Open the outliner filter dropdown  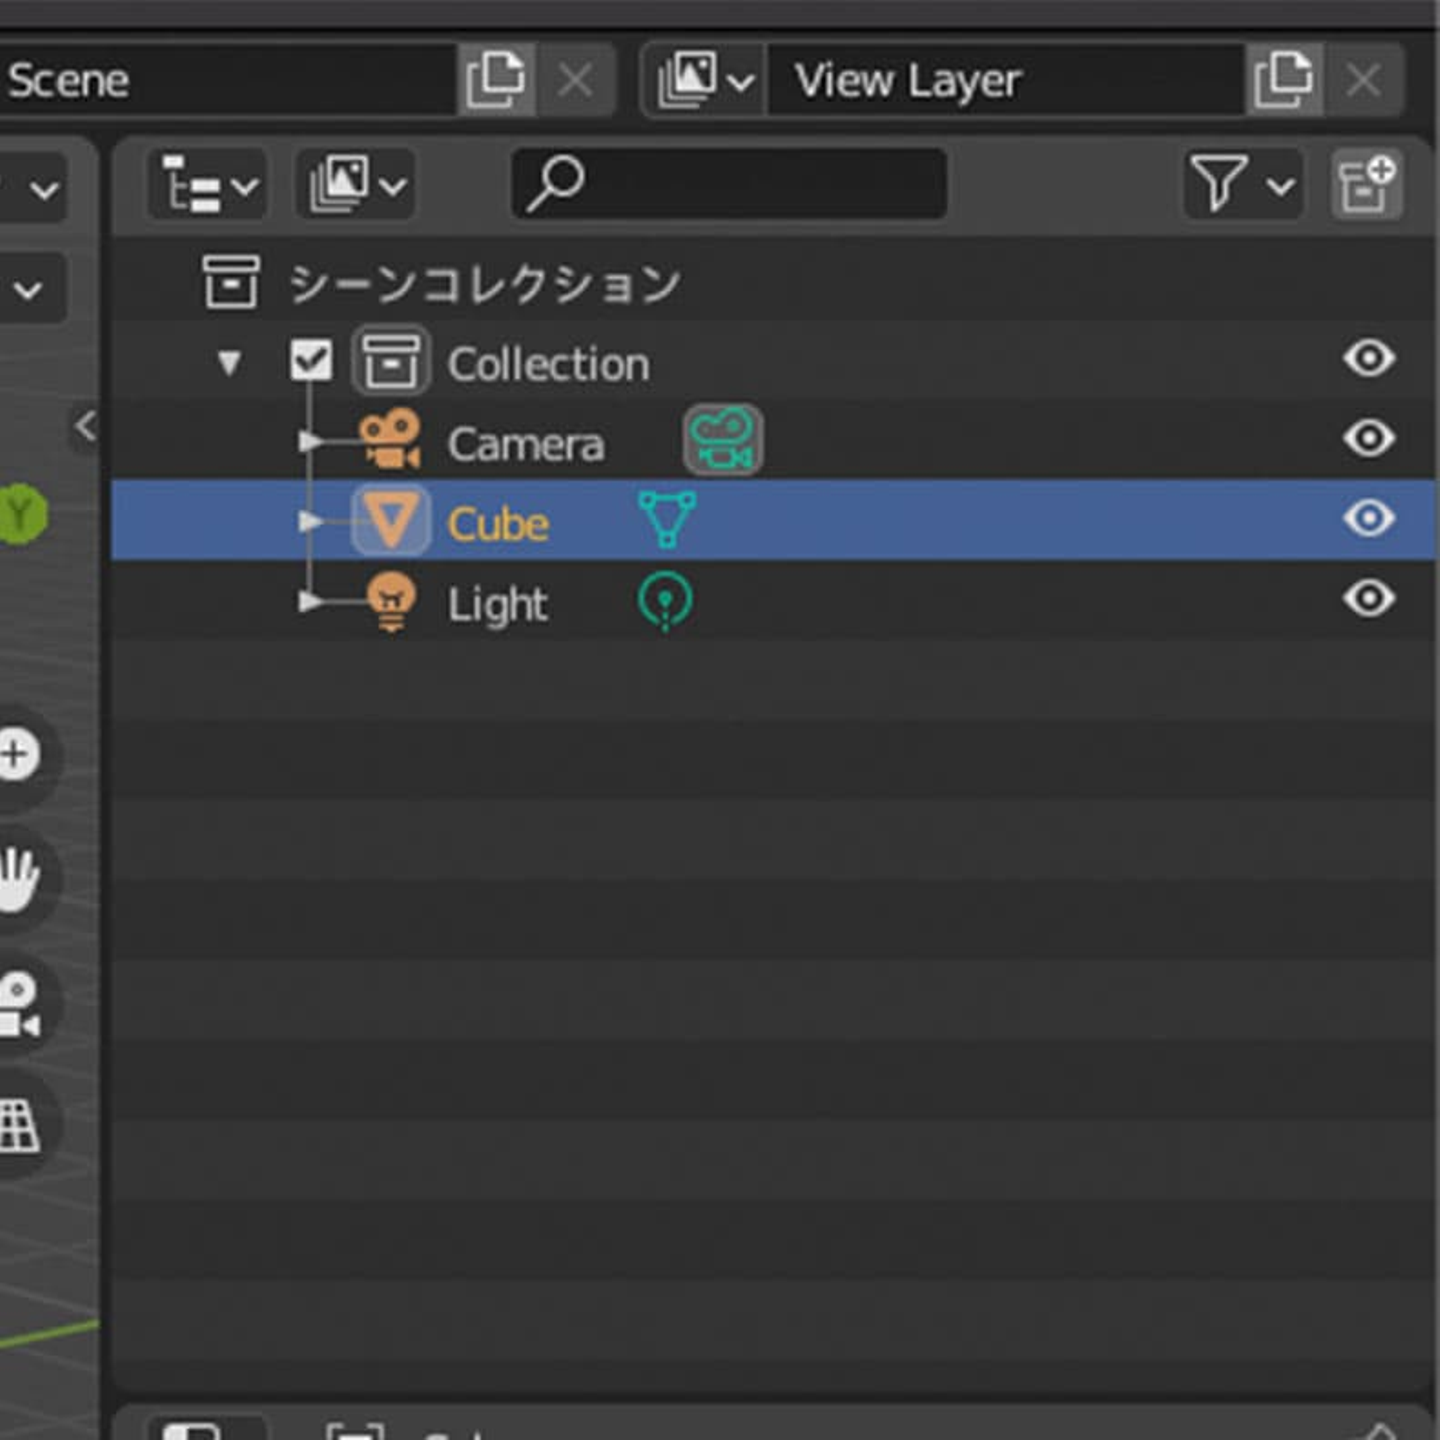coord(1241,185)
